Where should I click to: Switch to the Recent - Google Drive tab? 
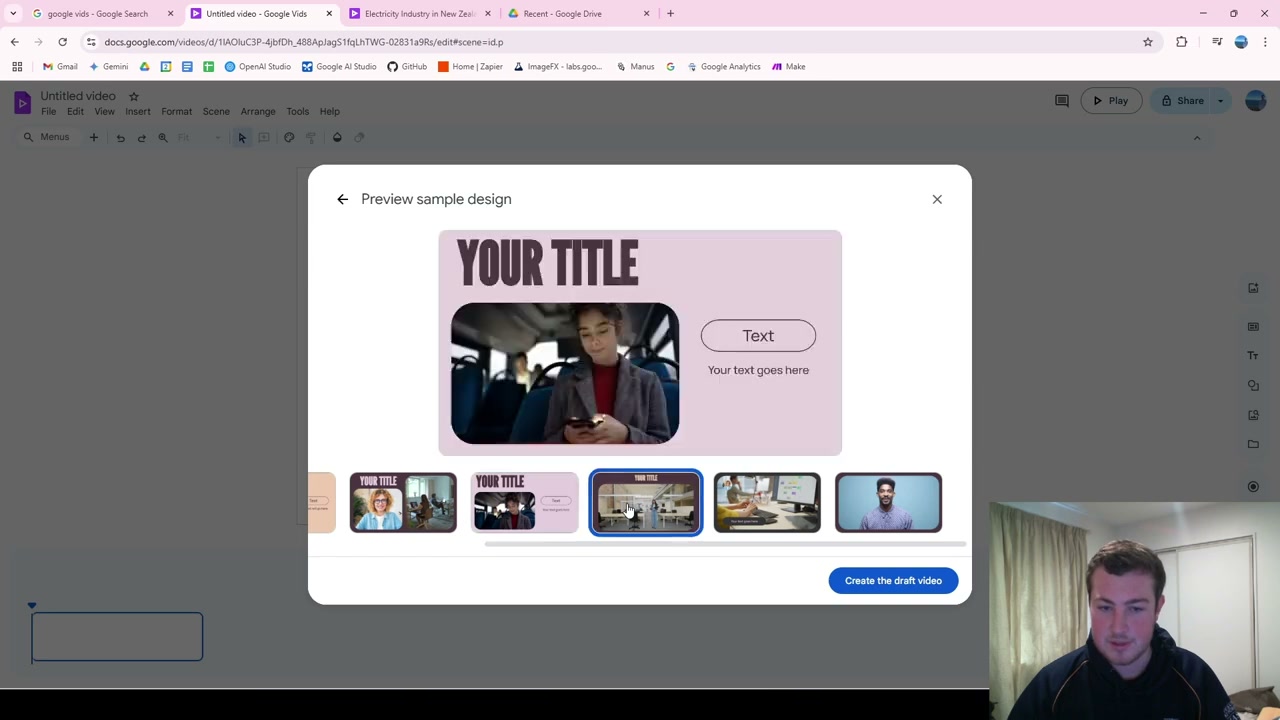[x=577, y=14]
